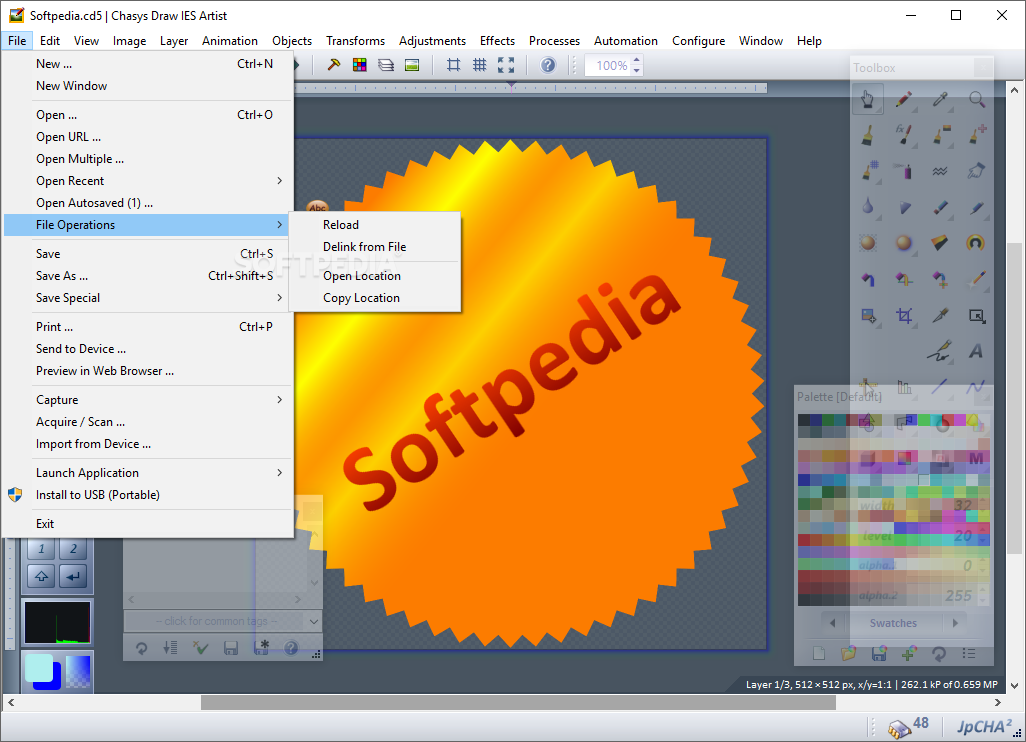This screenshot has height=742, width=1026.
Task: Click the horizontal scrollbar thumb
Action: (518, 702)
